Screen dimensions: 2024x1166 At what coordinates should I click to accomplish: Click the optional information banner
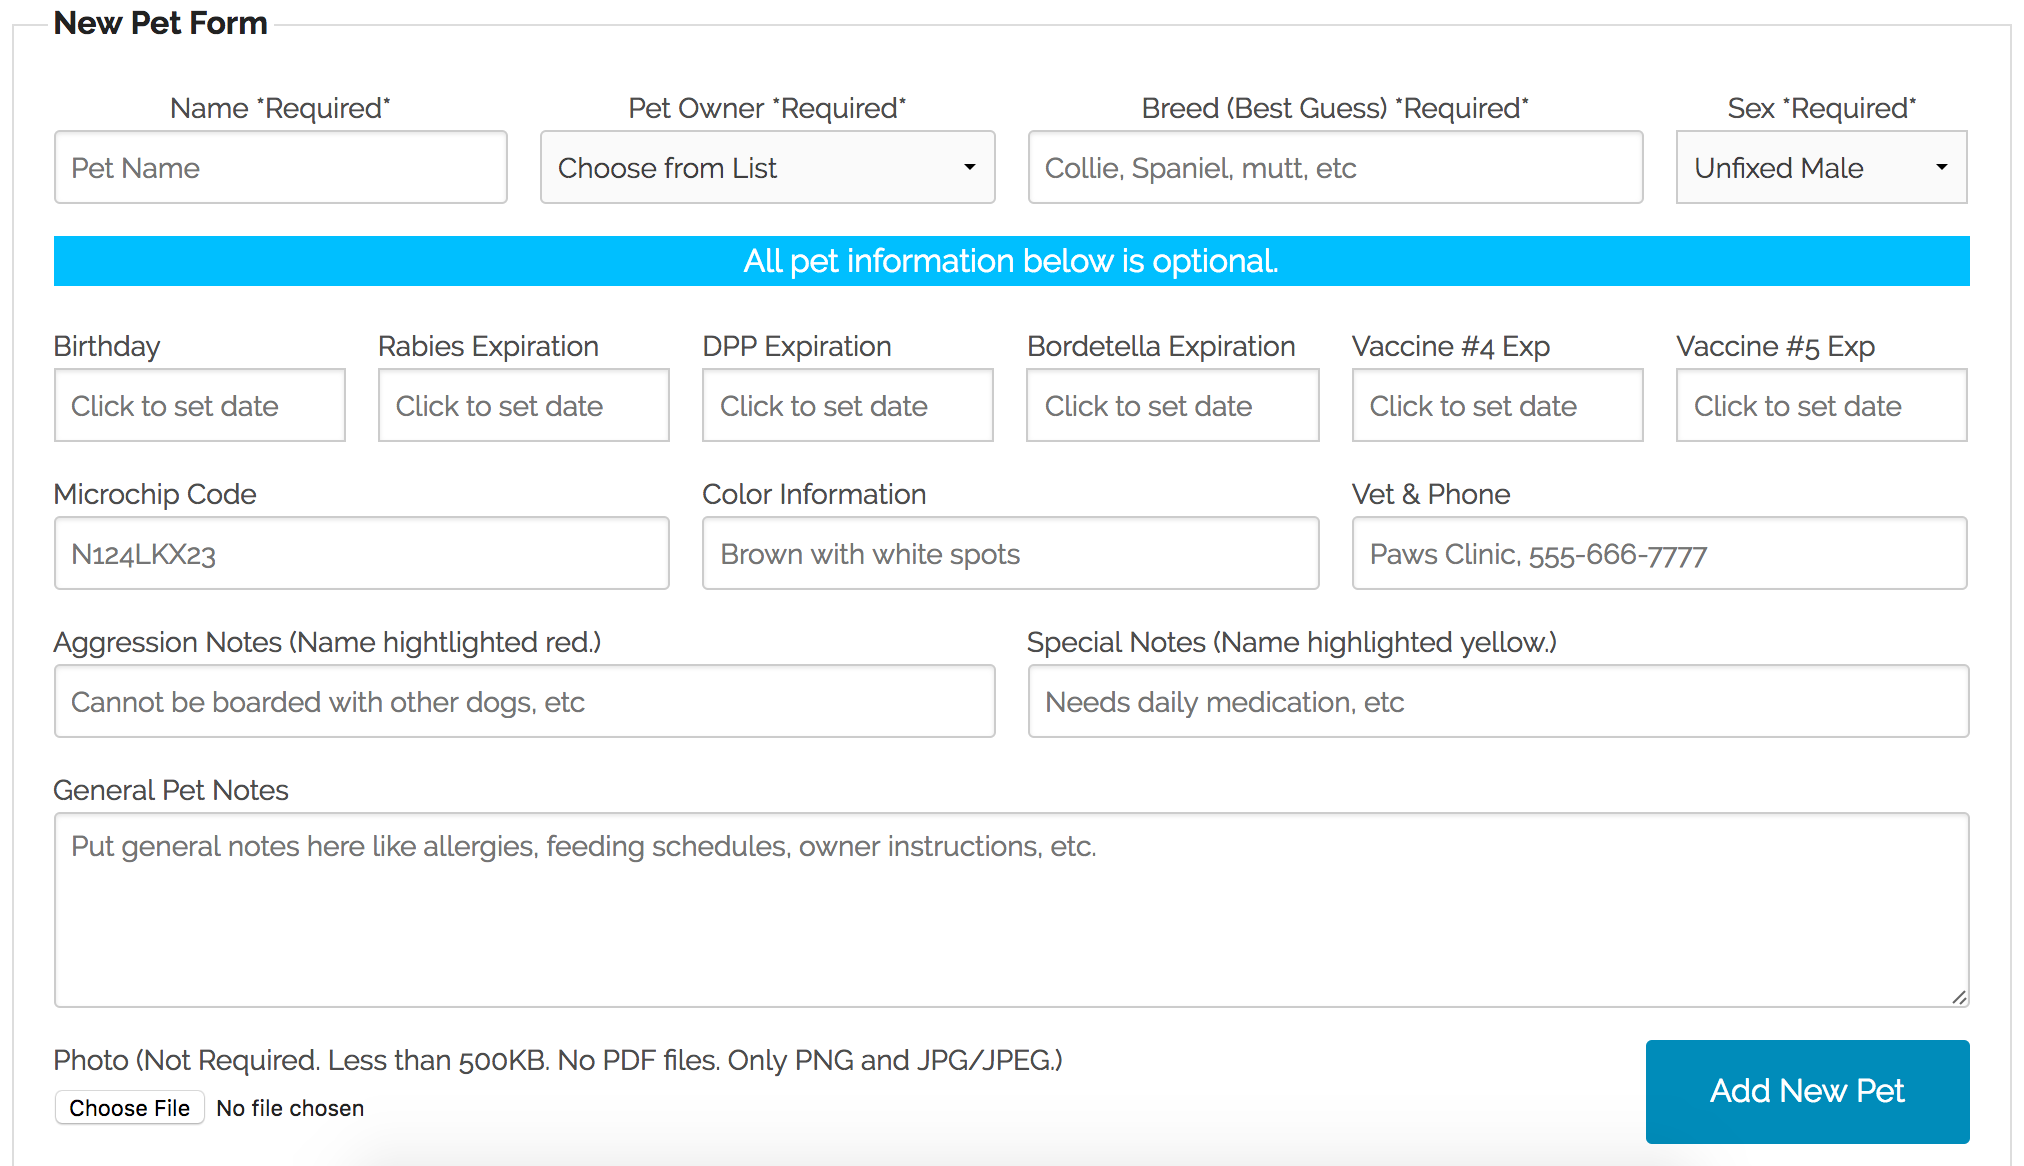[x=1010, y=260]
